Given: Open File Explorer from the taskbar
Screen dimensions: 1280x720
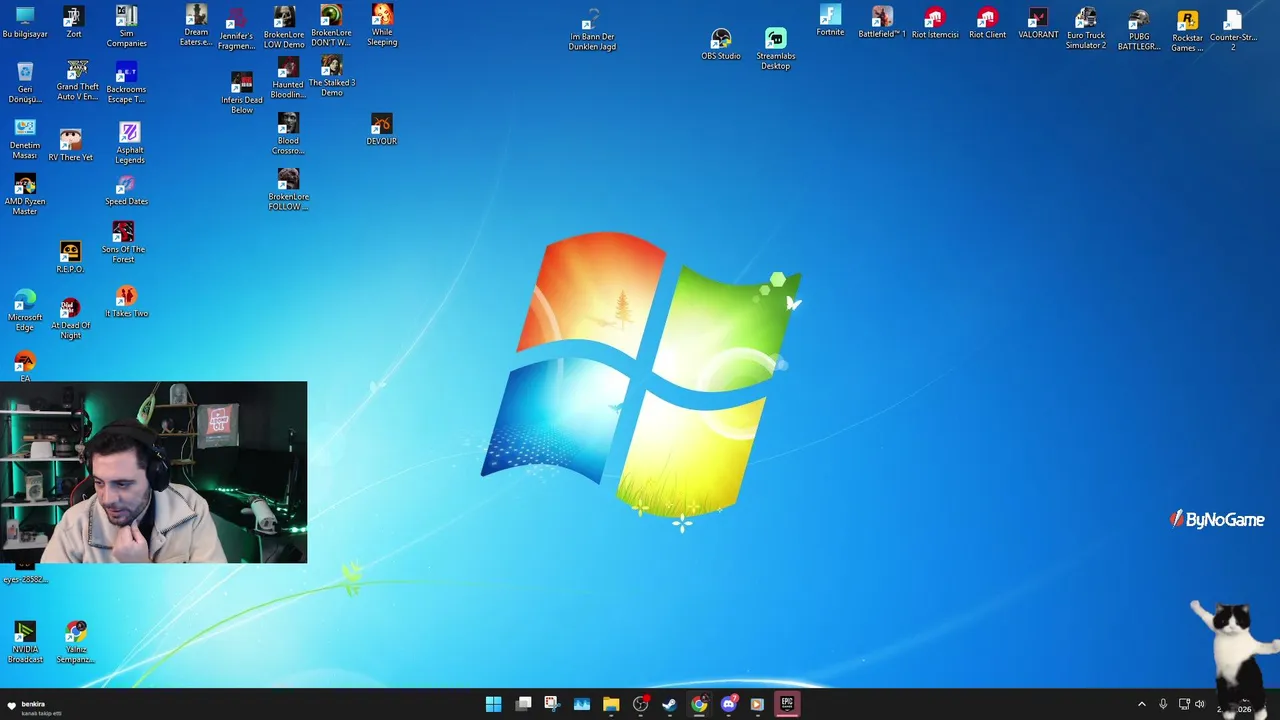Looking at the screenshot, I should click(611, 704).
